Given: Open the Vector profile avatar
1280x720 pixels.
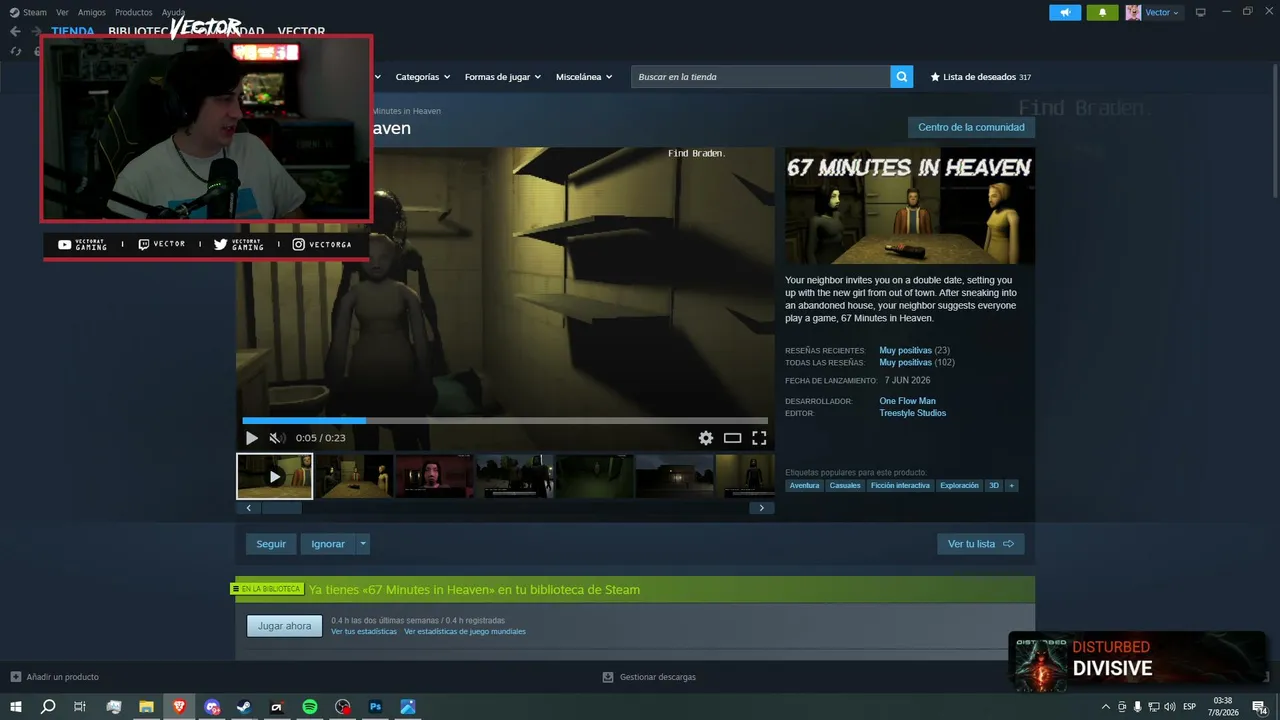Looking at the screenshot, I should (1133, 13).
